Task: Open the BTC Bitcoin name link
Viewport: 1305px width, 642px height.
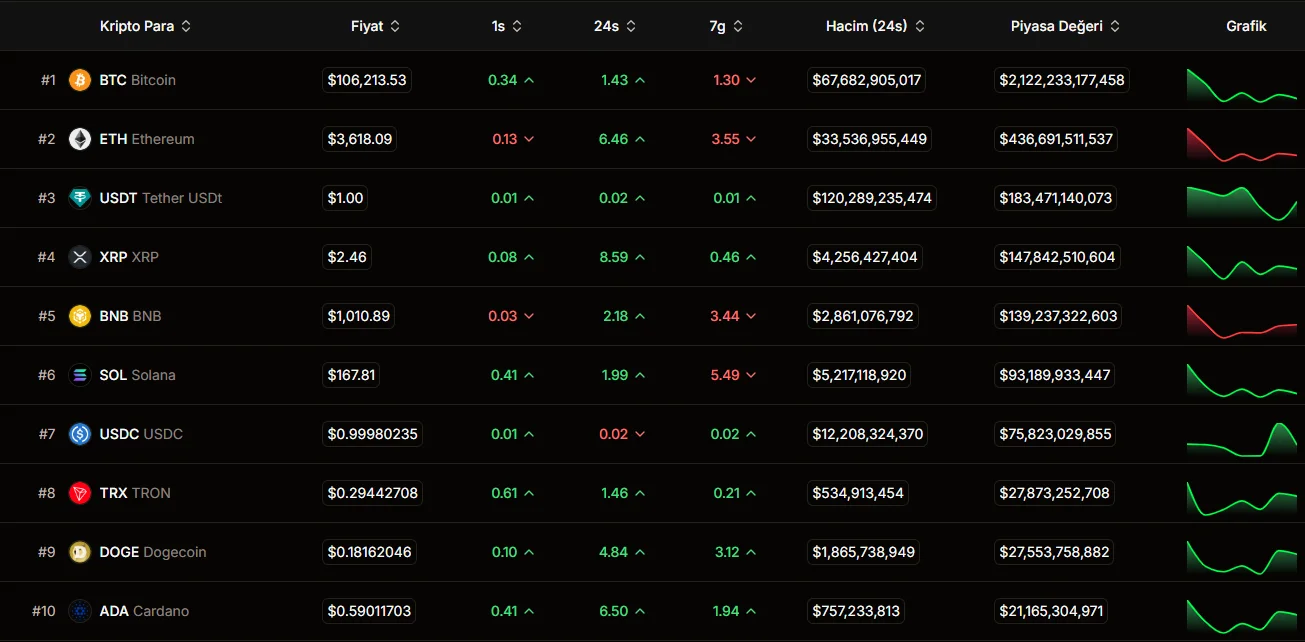Action: (137, 80)
